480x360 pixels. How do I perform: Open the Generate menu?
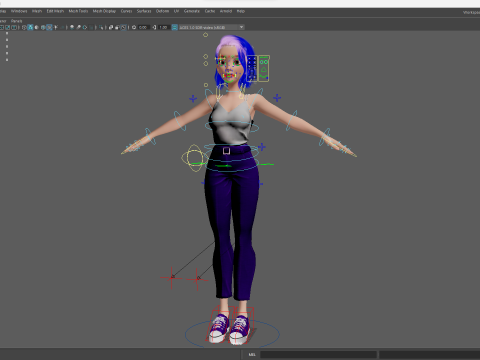pyautogui.click(x=192, y=11)
